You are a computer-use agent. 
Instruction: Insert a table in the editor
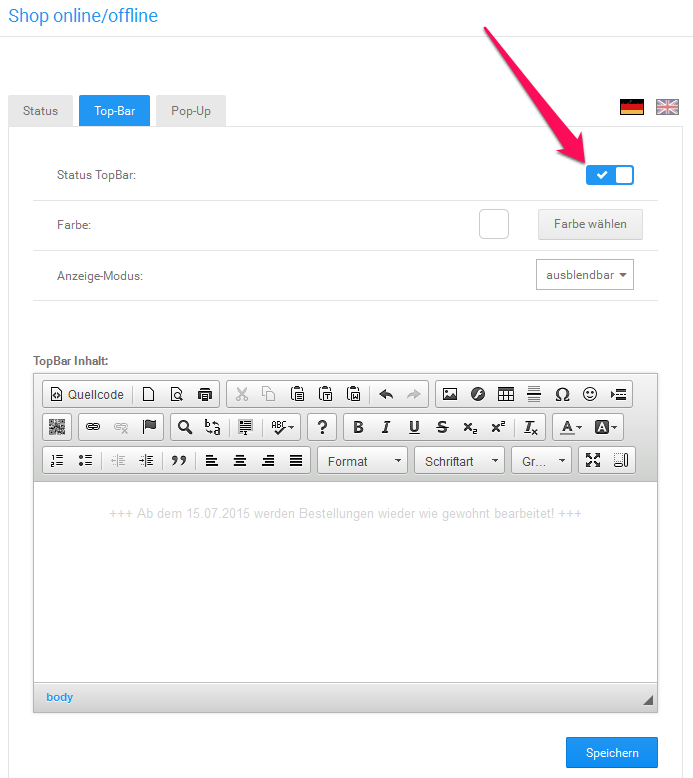(506, 394)
